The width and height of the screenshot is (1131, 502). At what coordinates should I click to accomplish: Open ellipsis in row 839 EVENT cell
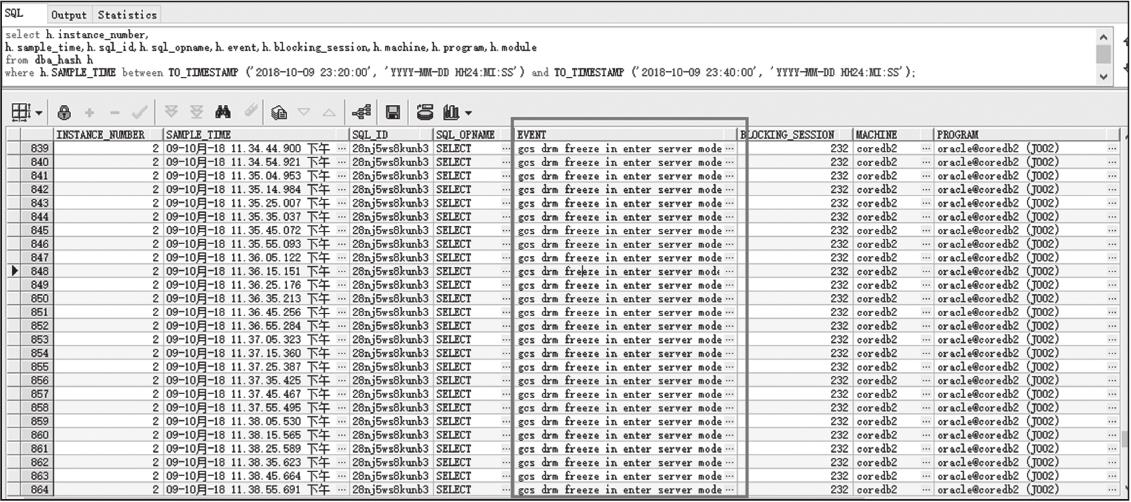(729, 148)
